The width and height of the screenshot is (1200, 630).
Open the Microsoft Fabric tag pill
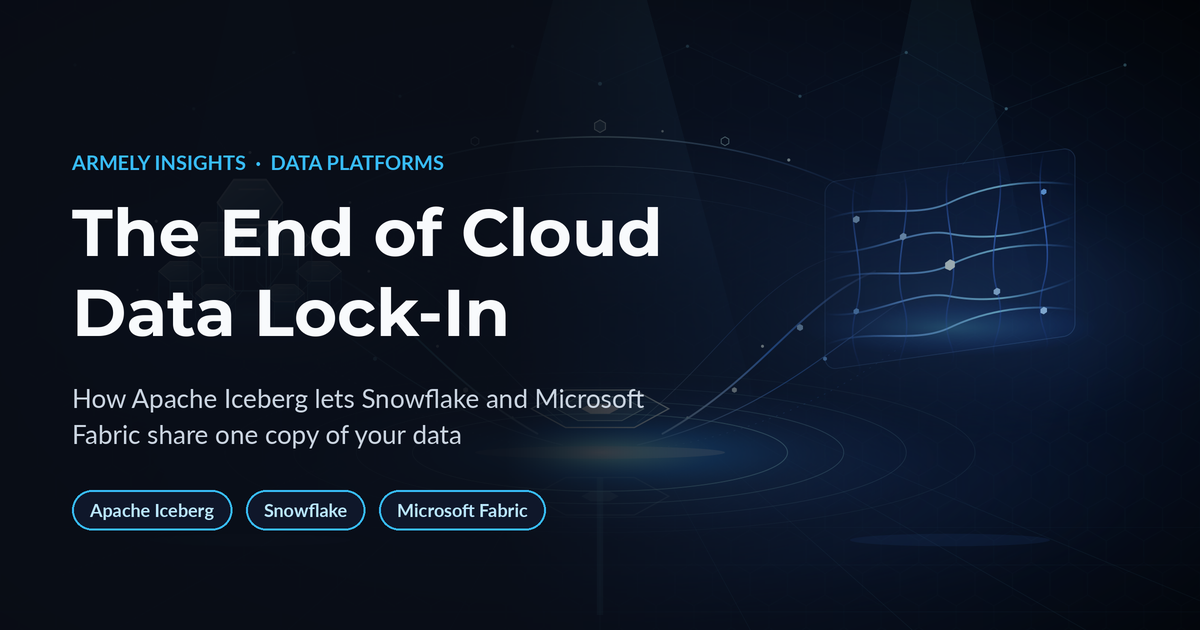(462, 511)
